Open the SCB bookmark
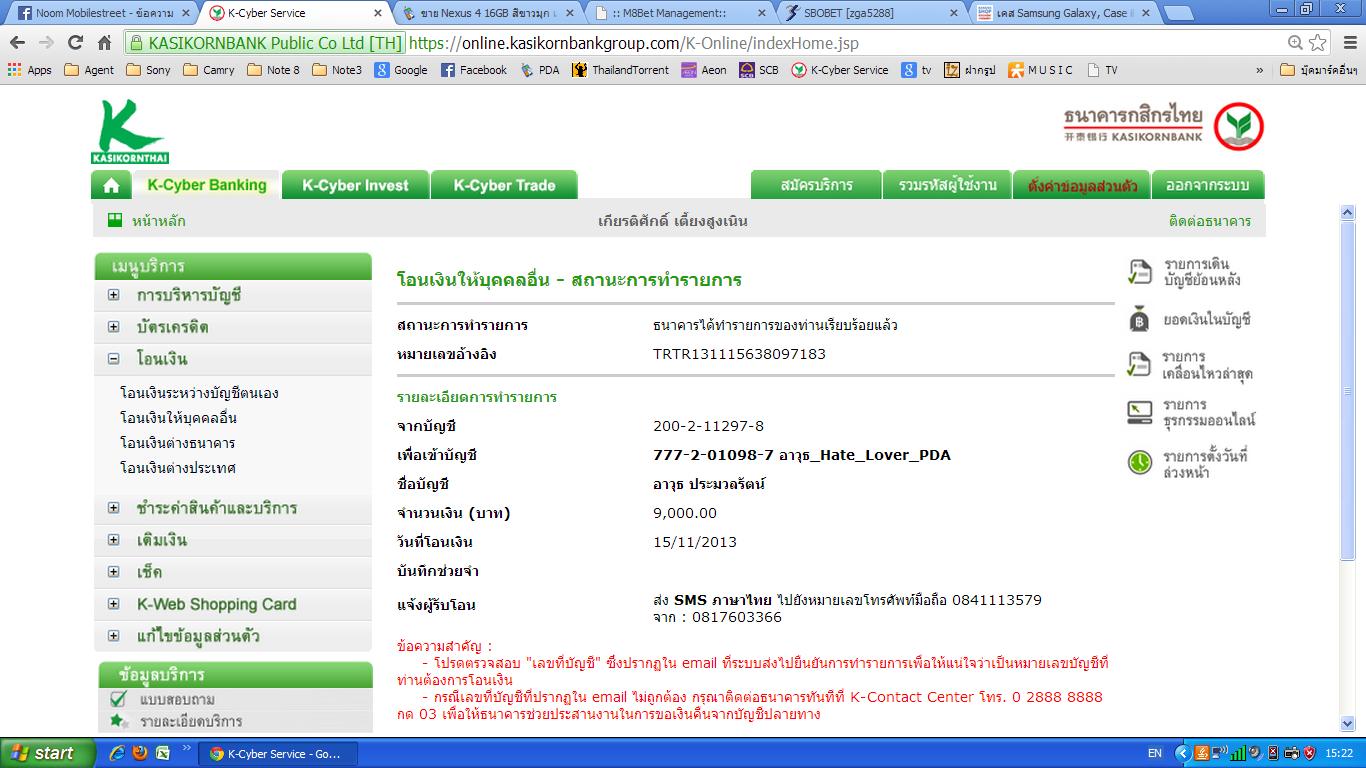1366x768 pixels. click(759, 70)
